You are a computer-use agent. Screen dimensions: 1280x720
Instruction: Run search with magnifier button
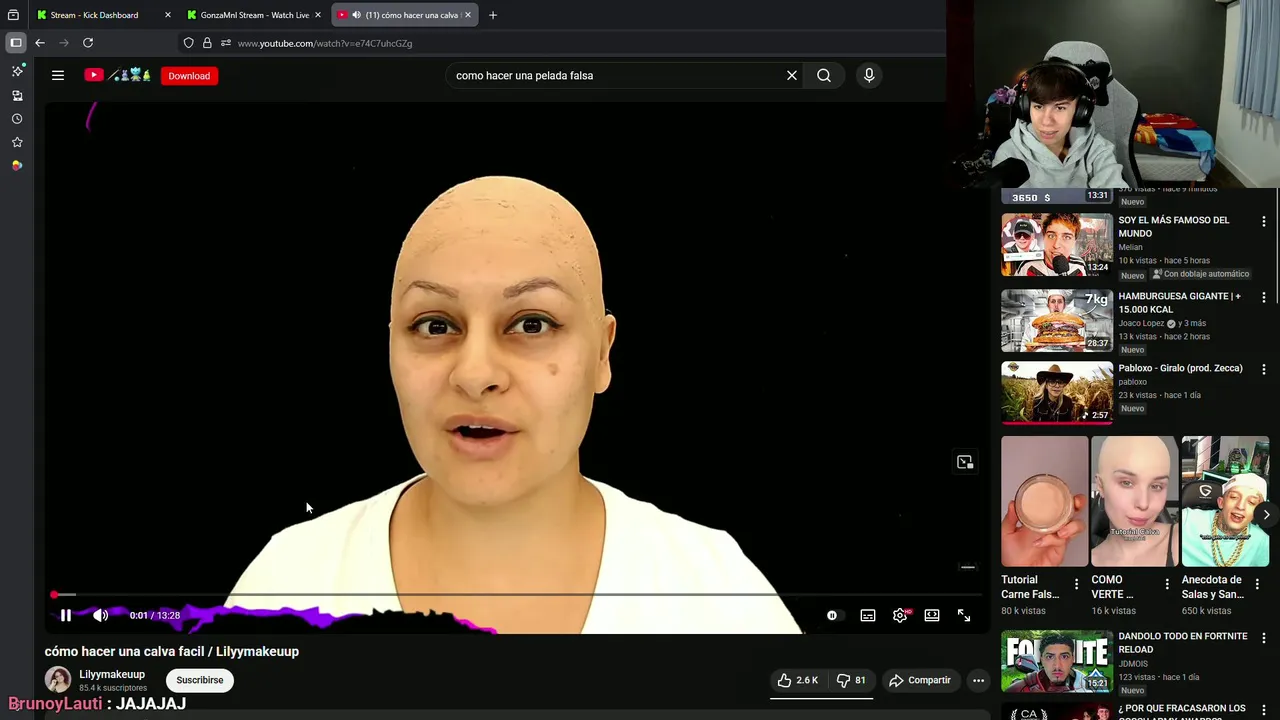coord(824,75)
